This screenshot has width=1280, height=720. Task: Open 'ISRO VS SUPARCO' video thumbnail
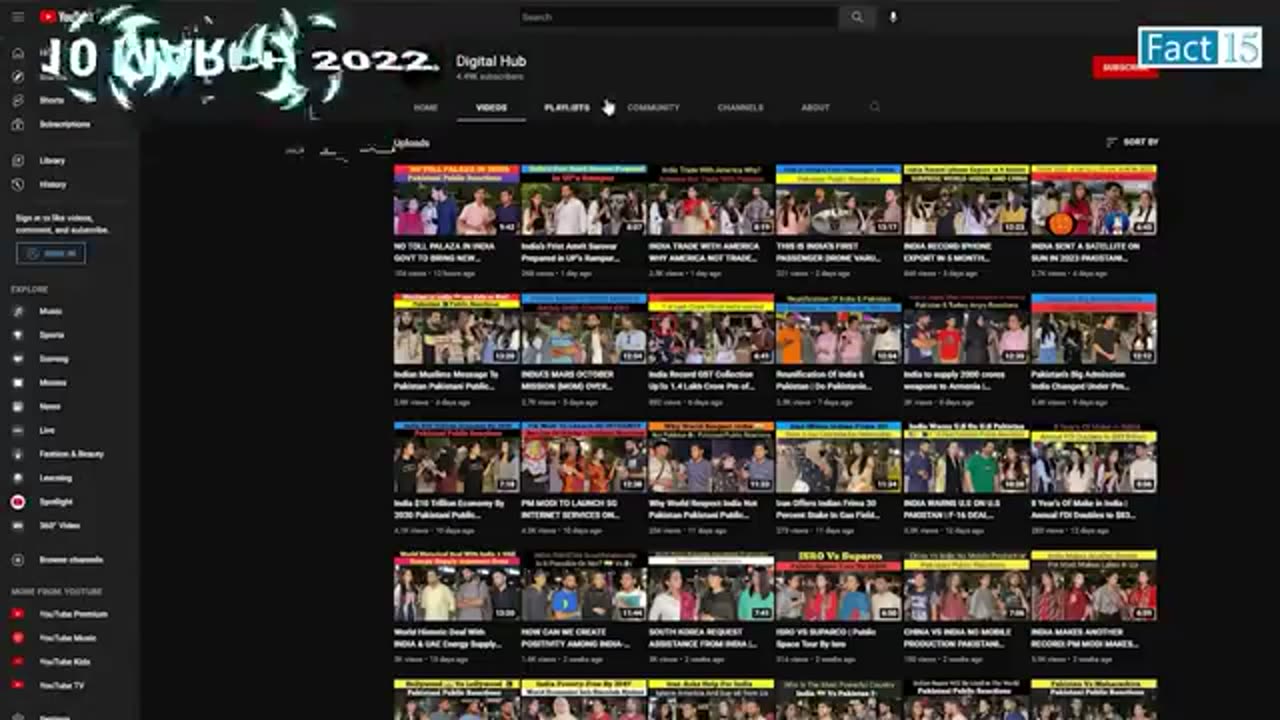click(x=839, y=586)
